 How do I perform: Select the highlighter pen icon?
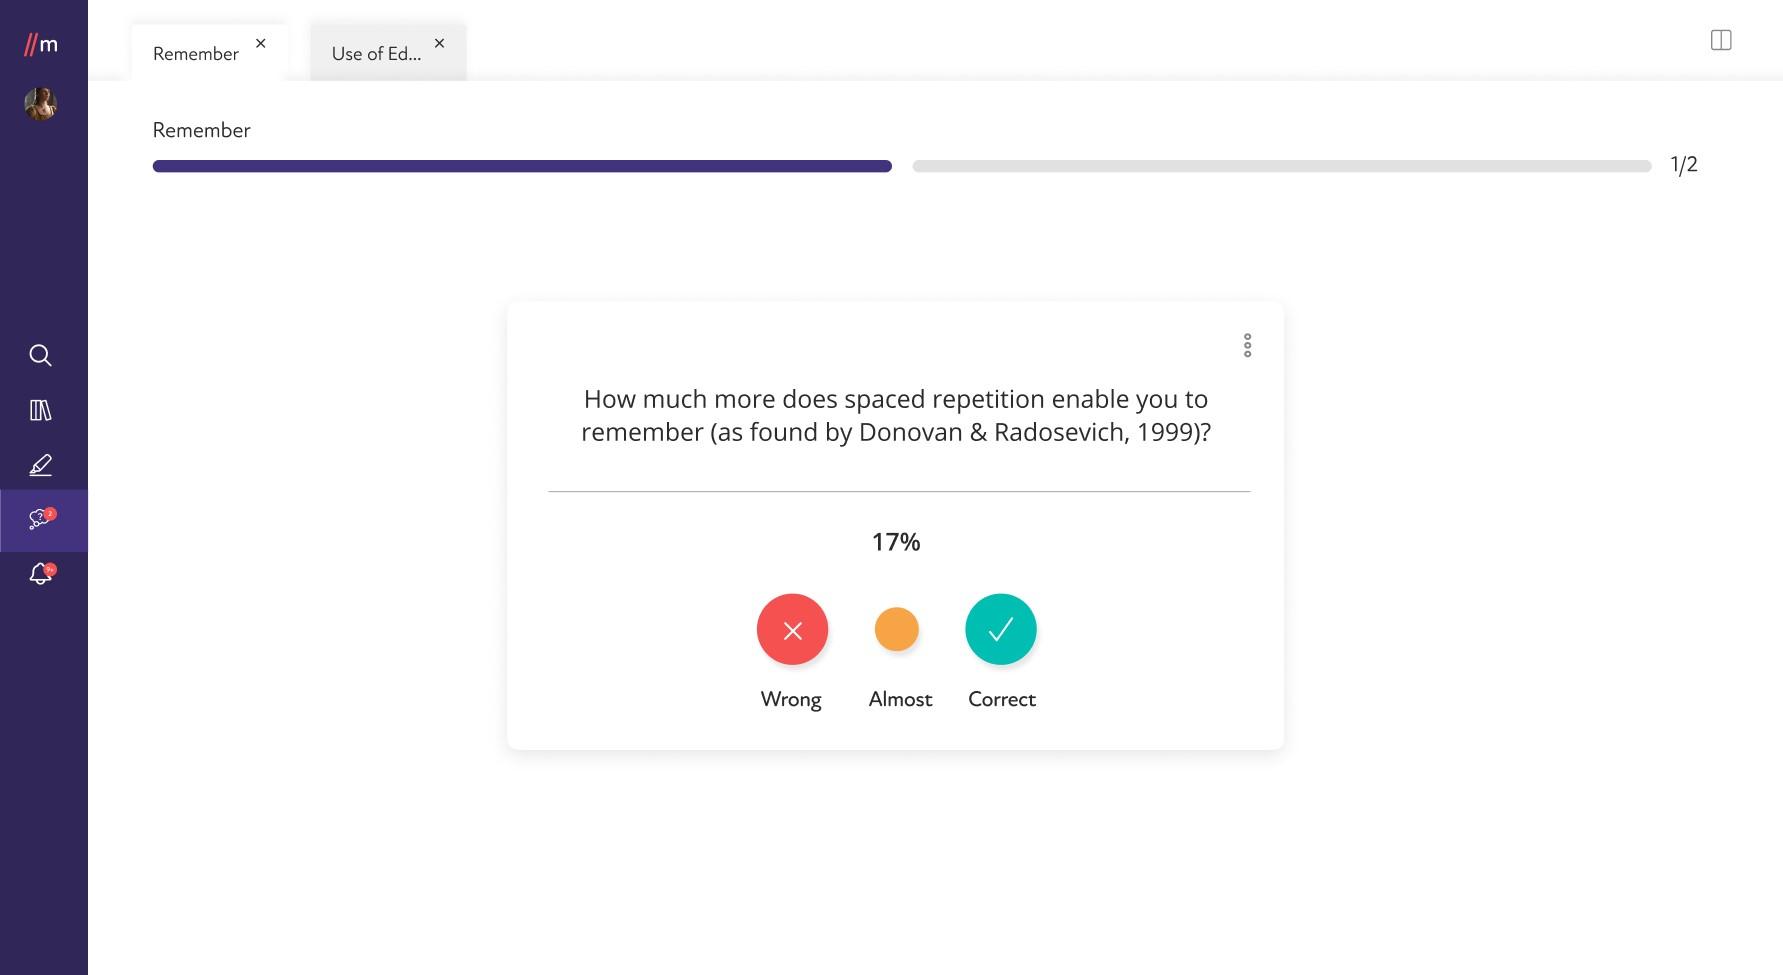pyautogui.click(x=40, y=465)
